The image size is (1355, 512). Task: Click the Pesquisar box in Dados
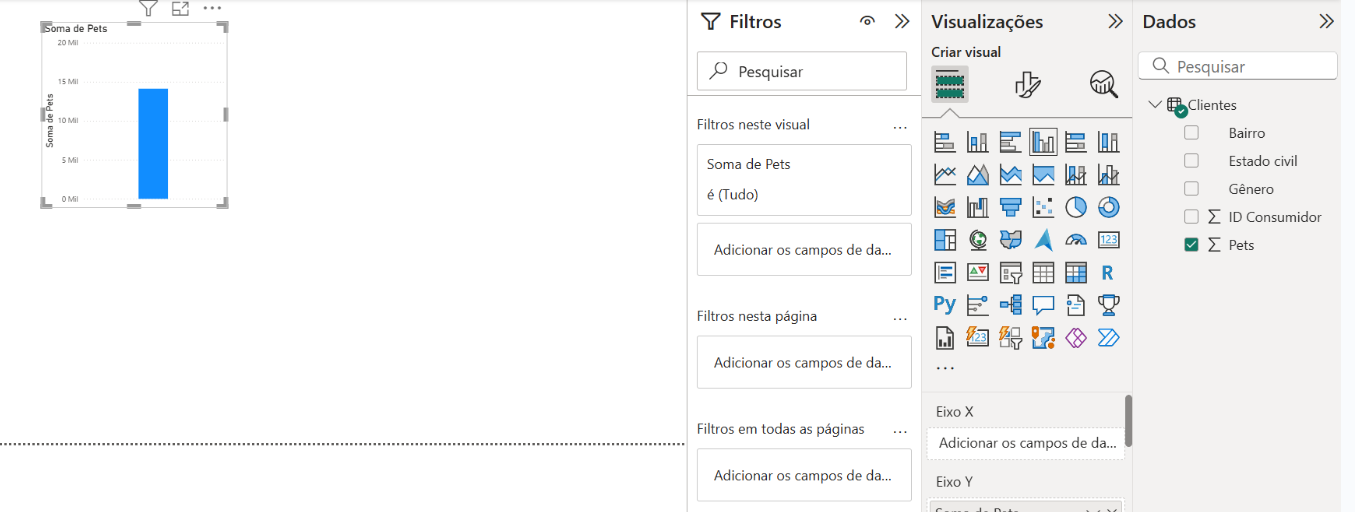pos(1238,66)
